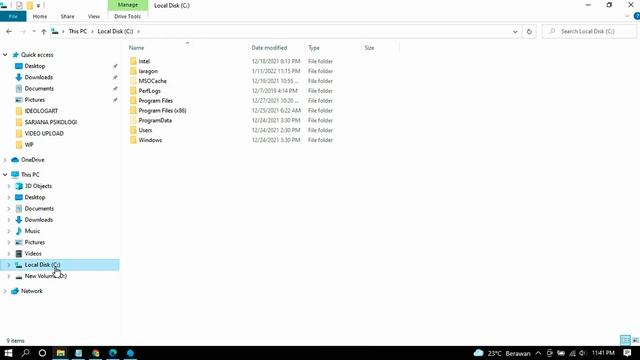This screenshot has height=360, width=640.
Task: Open VIDEO UPLOAD in Quick access
Action: coord(44,133)
